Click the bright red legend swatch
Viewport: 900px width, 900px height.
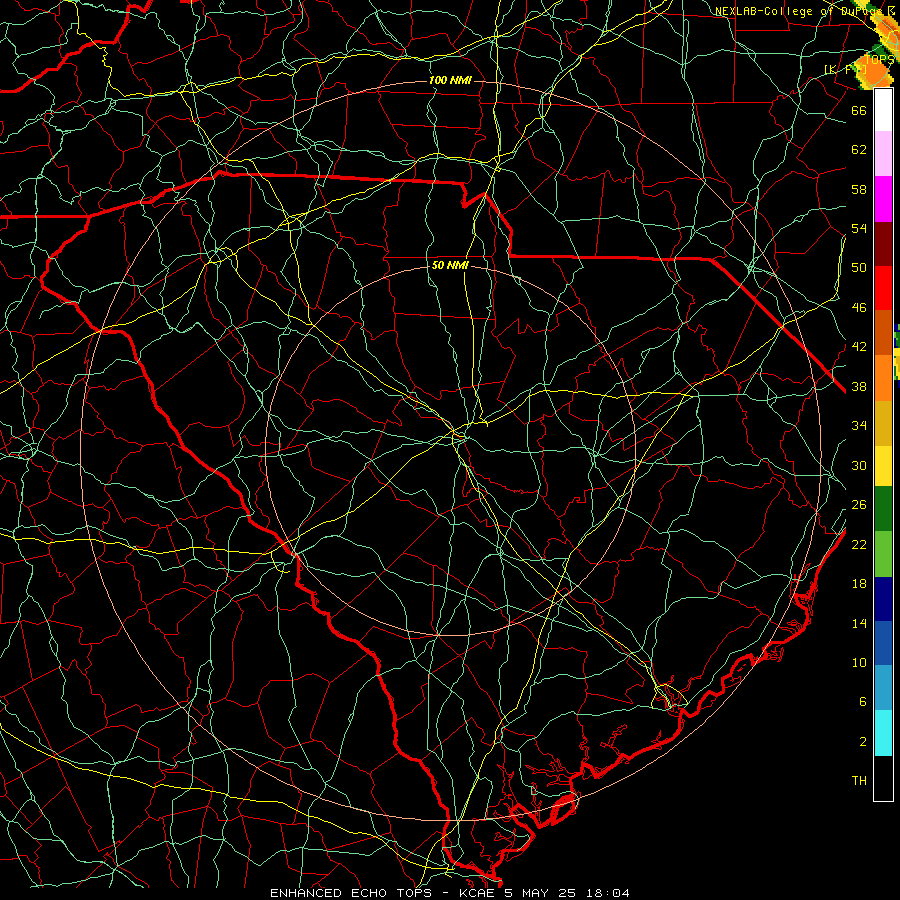(883, 288)
